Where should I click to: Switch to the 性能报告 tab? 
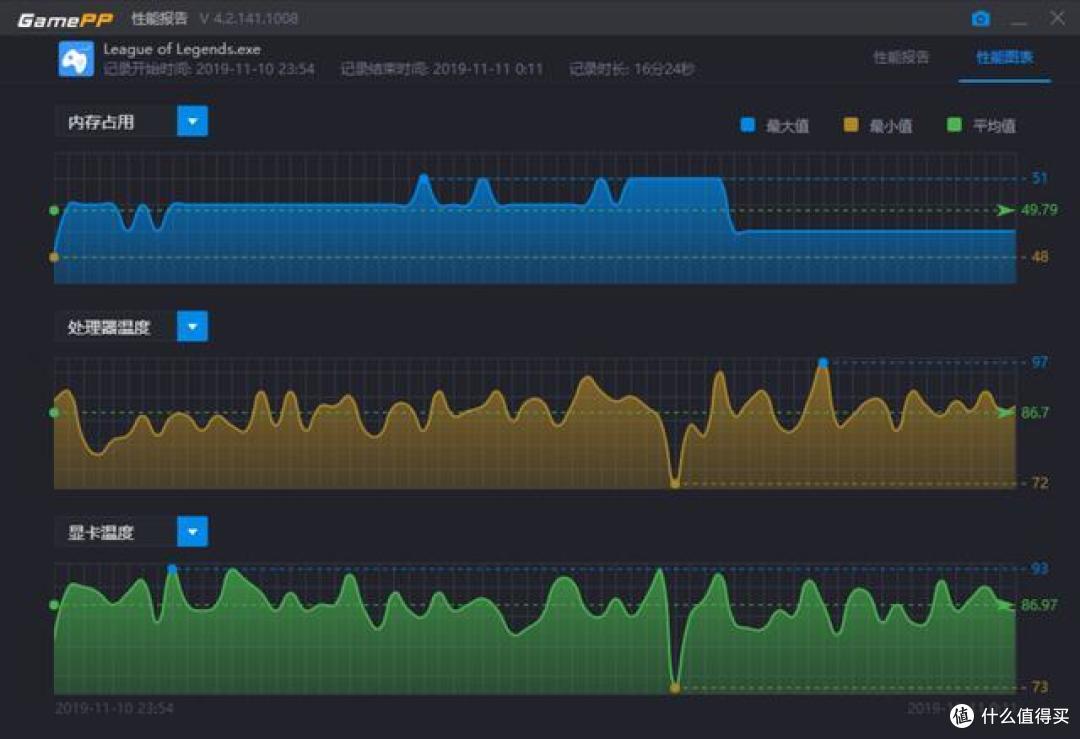coord(901,57)
